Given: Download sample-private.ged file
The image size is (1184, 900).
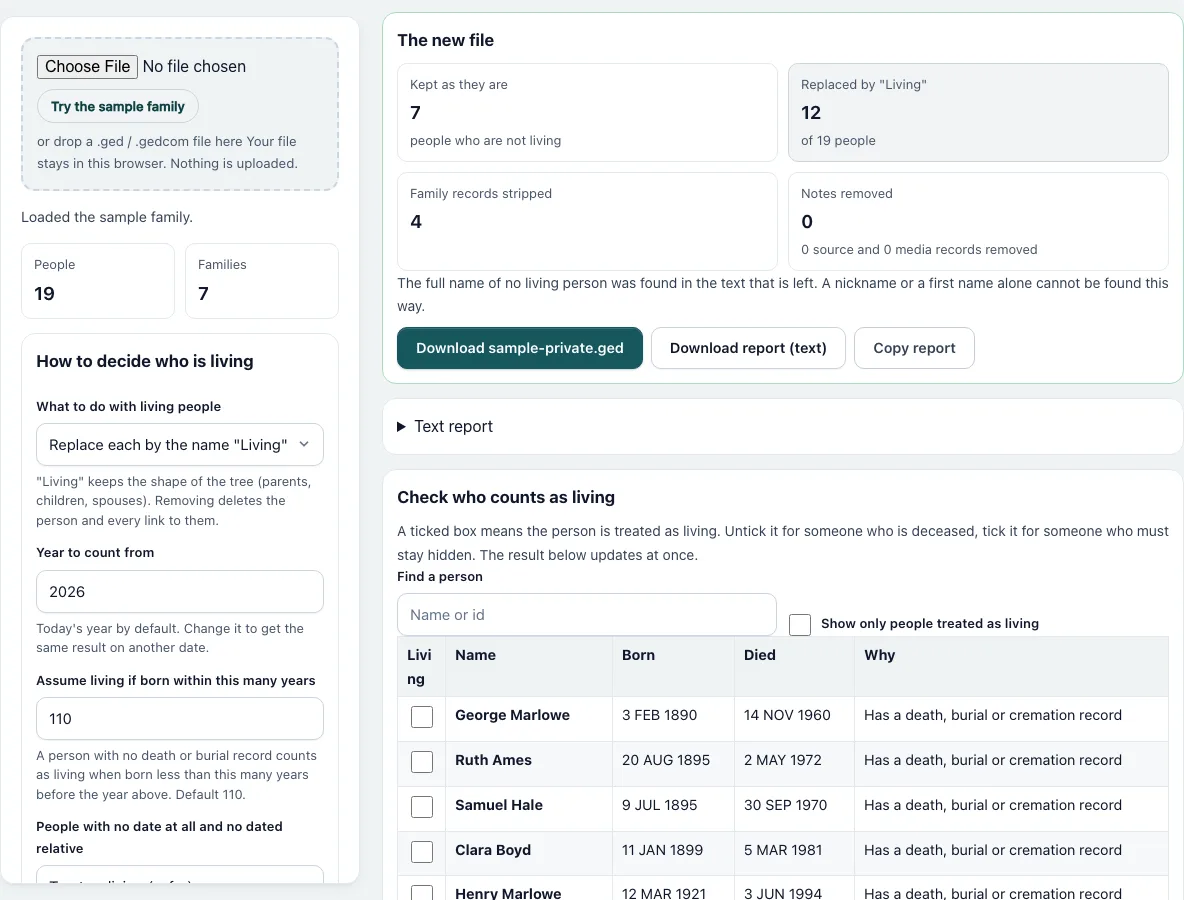Looking at the screenshot, I should pos(520,348).
